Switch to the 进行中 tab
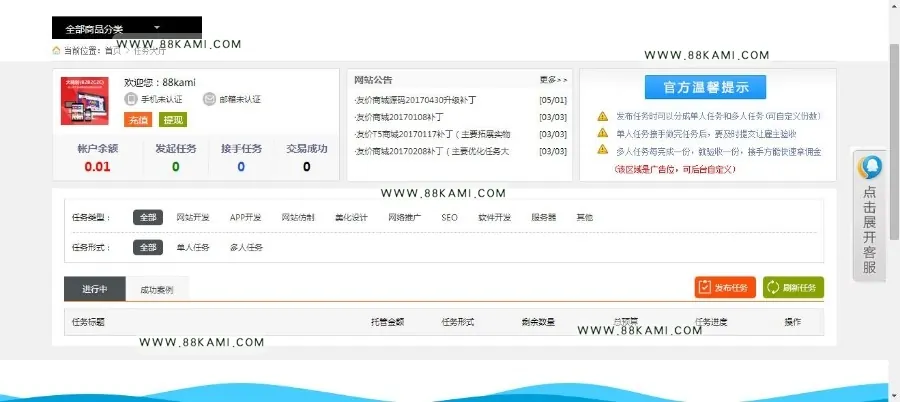 (95, 289)
